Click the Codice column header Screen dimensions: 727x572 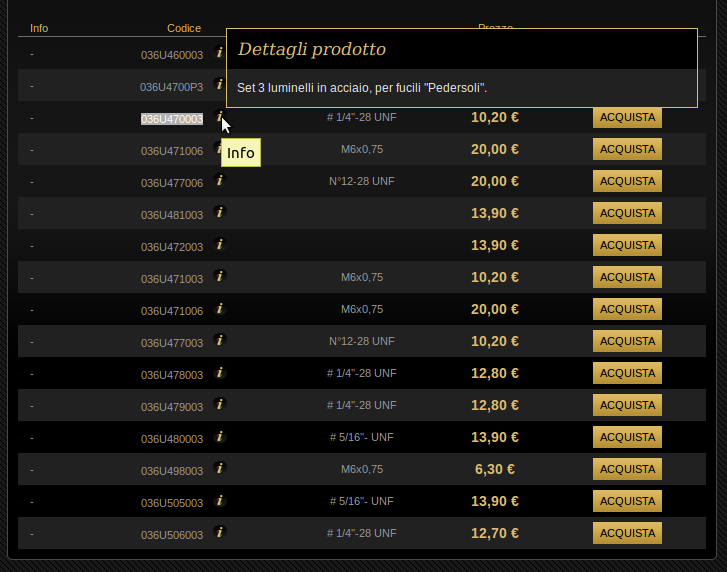coord(184,28)
